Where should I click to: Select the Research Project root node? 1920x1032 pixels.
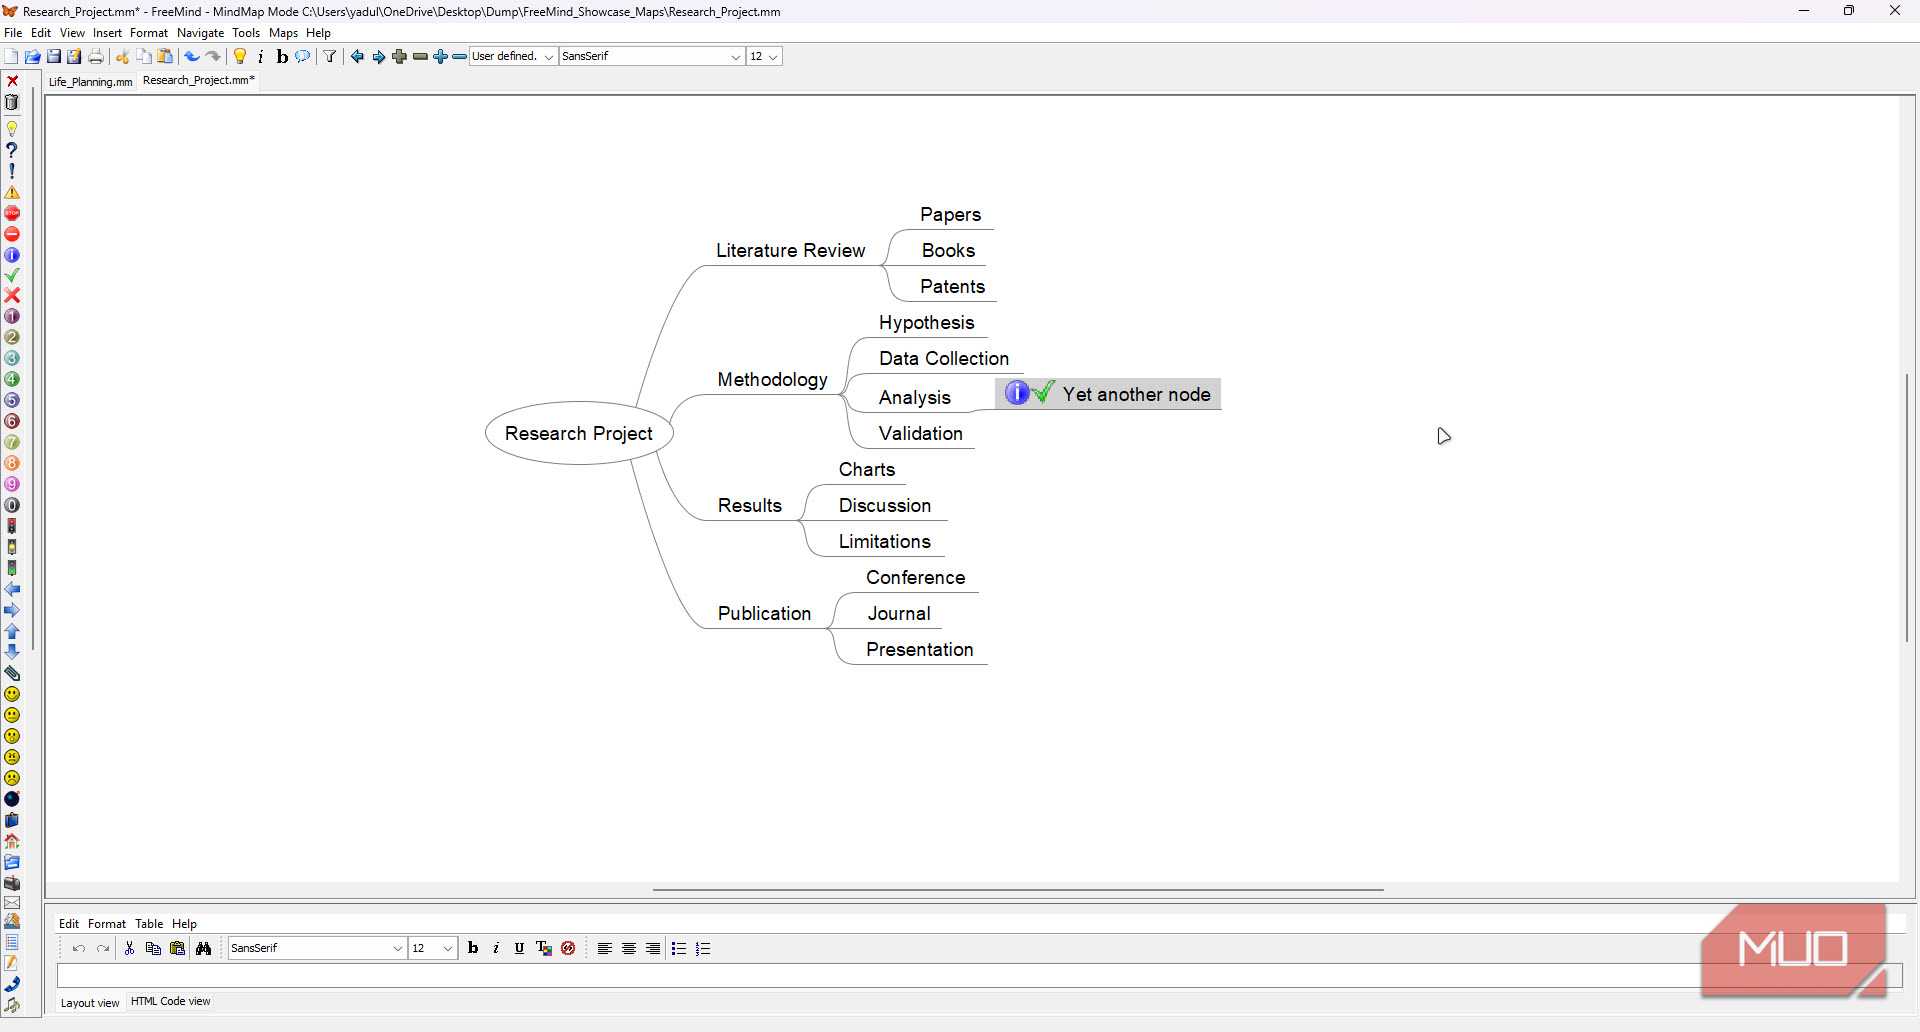pos(579,433)
